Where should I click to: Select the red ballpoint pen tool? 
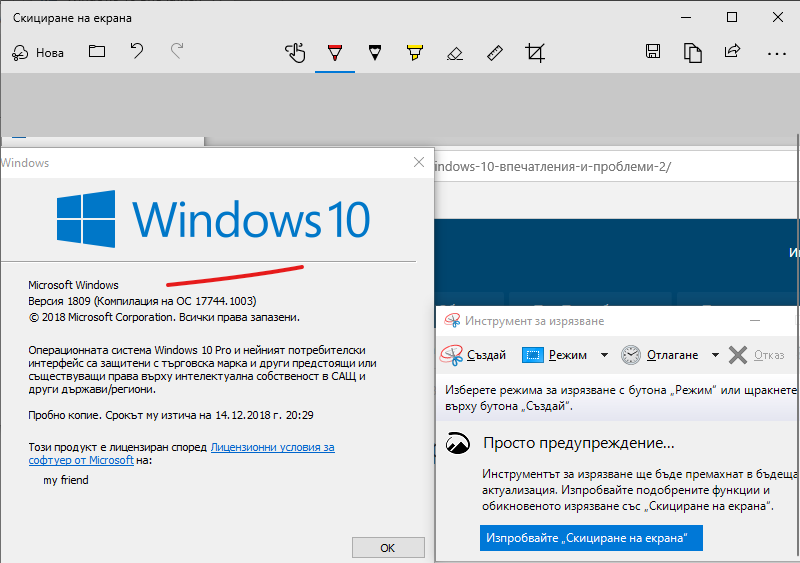335,53
